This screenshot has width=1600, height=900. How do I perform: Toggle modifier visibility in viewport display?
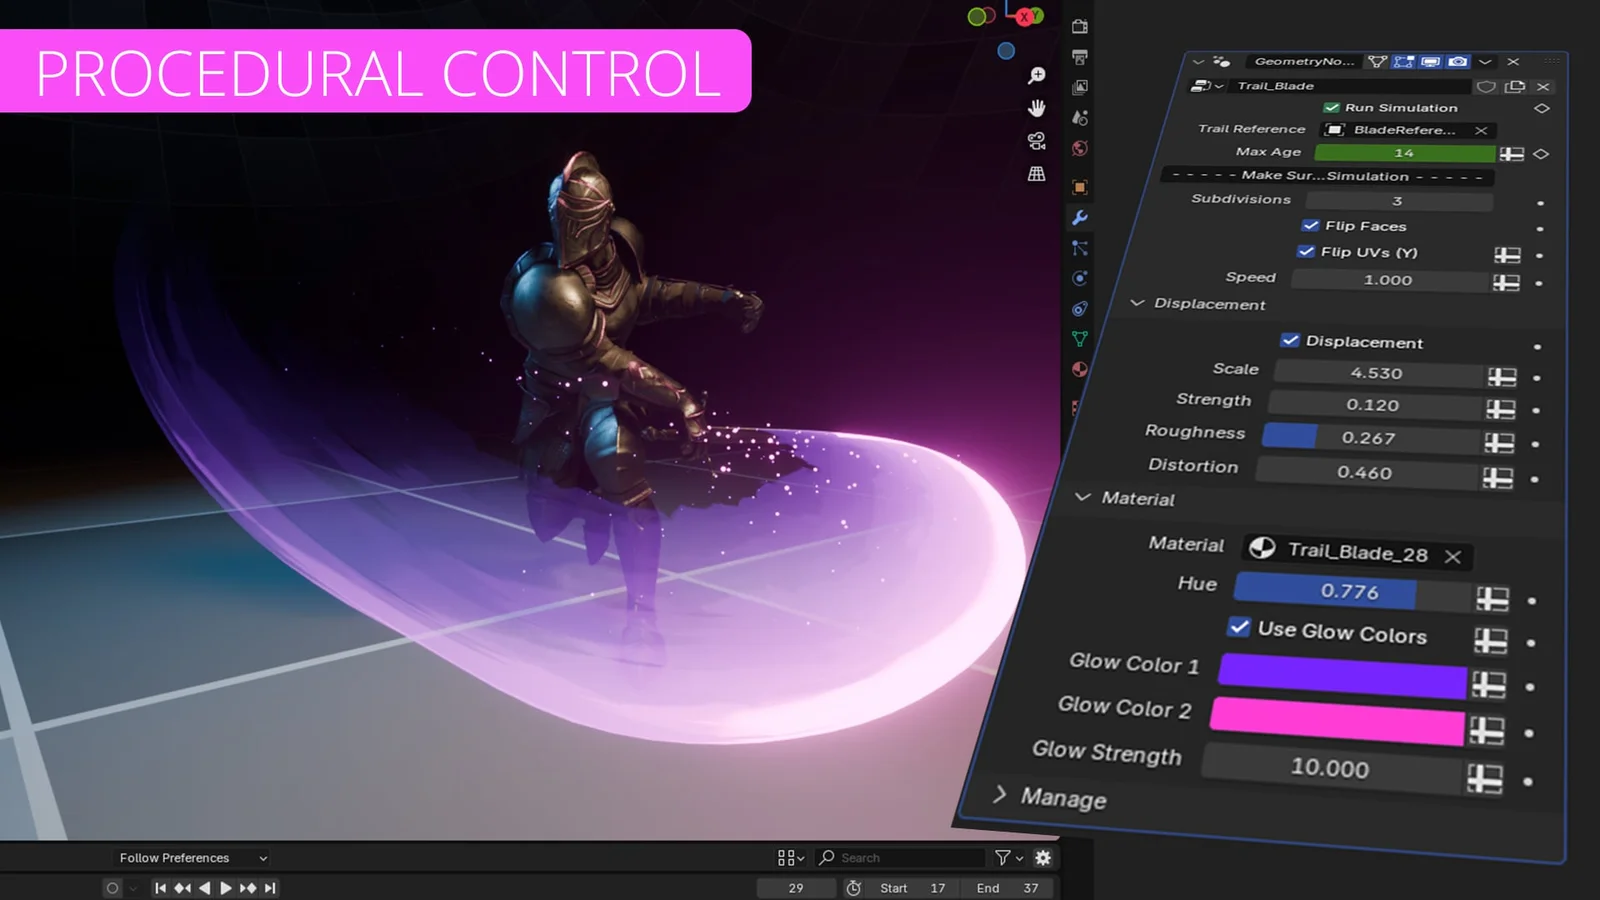click(x=1431, y=61)
